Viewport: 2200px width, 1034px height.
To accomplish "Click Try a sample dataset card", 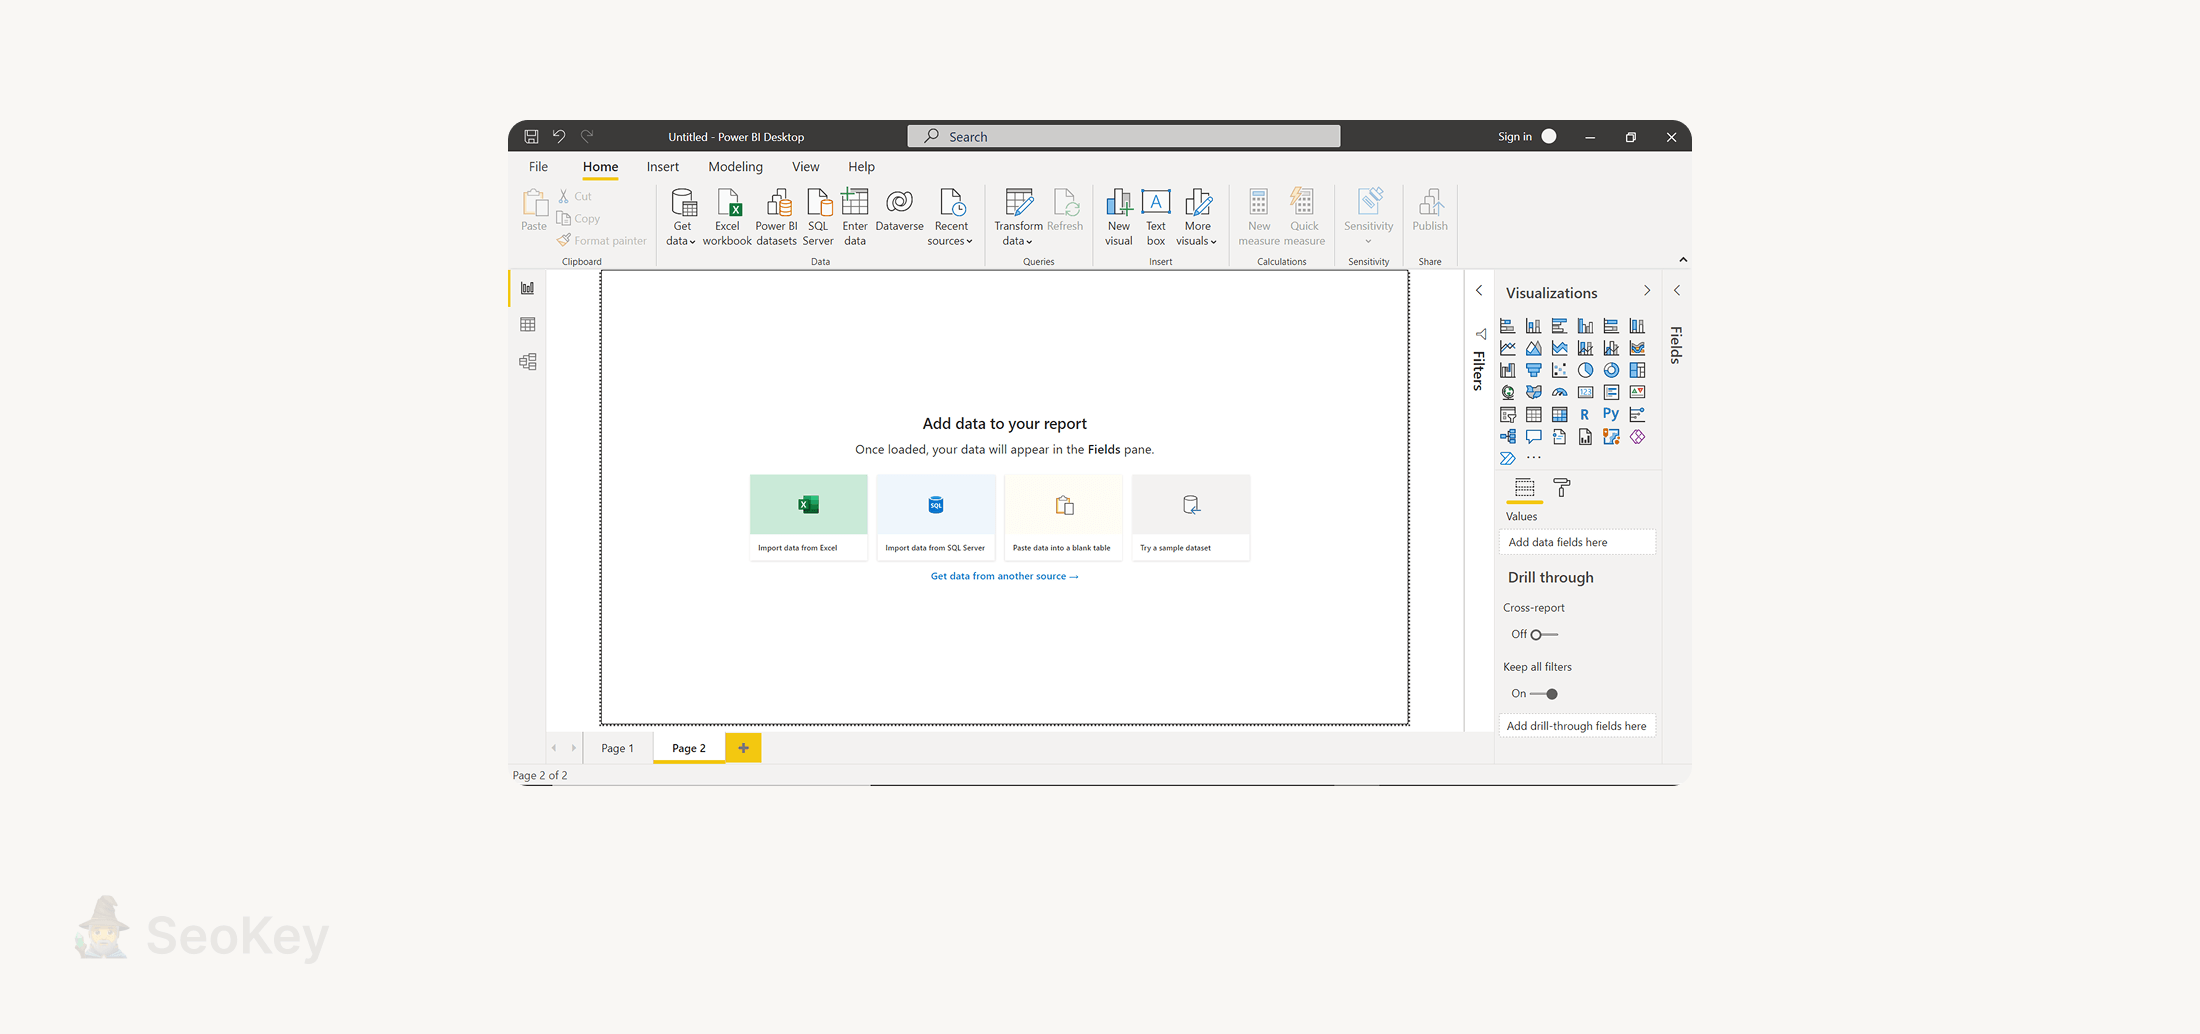I will tap(1190, 517).
